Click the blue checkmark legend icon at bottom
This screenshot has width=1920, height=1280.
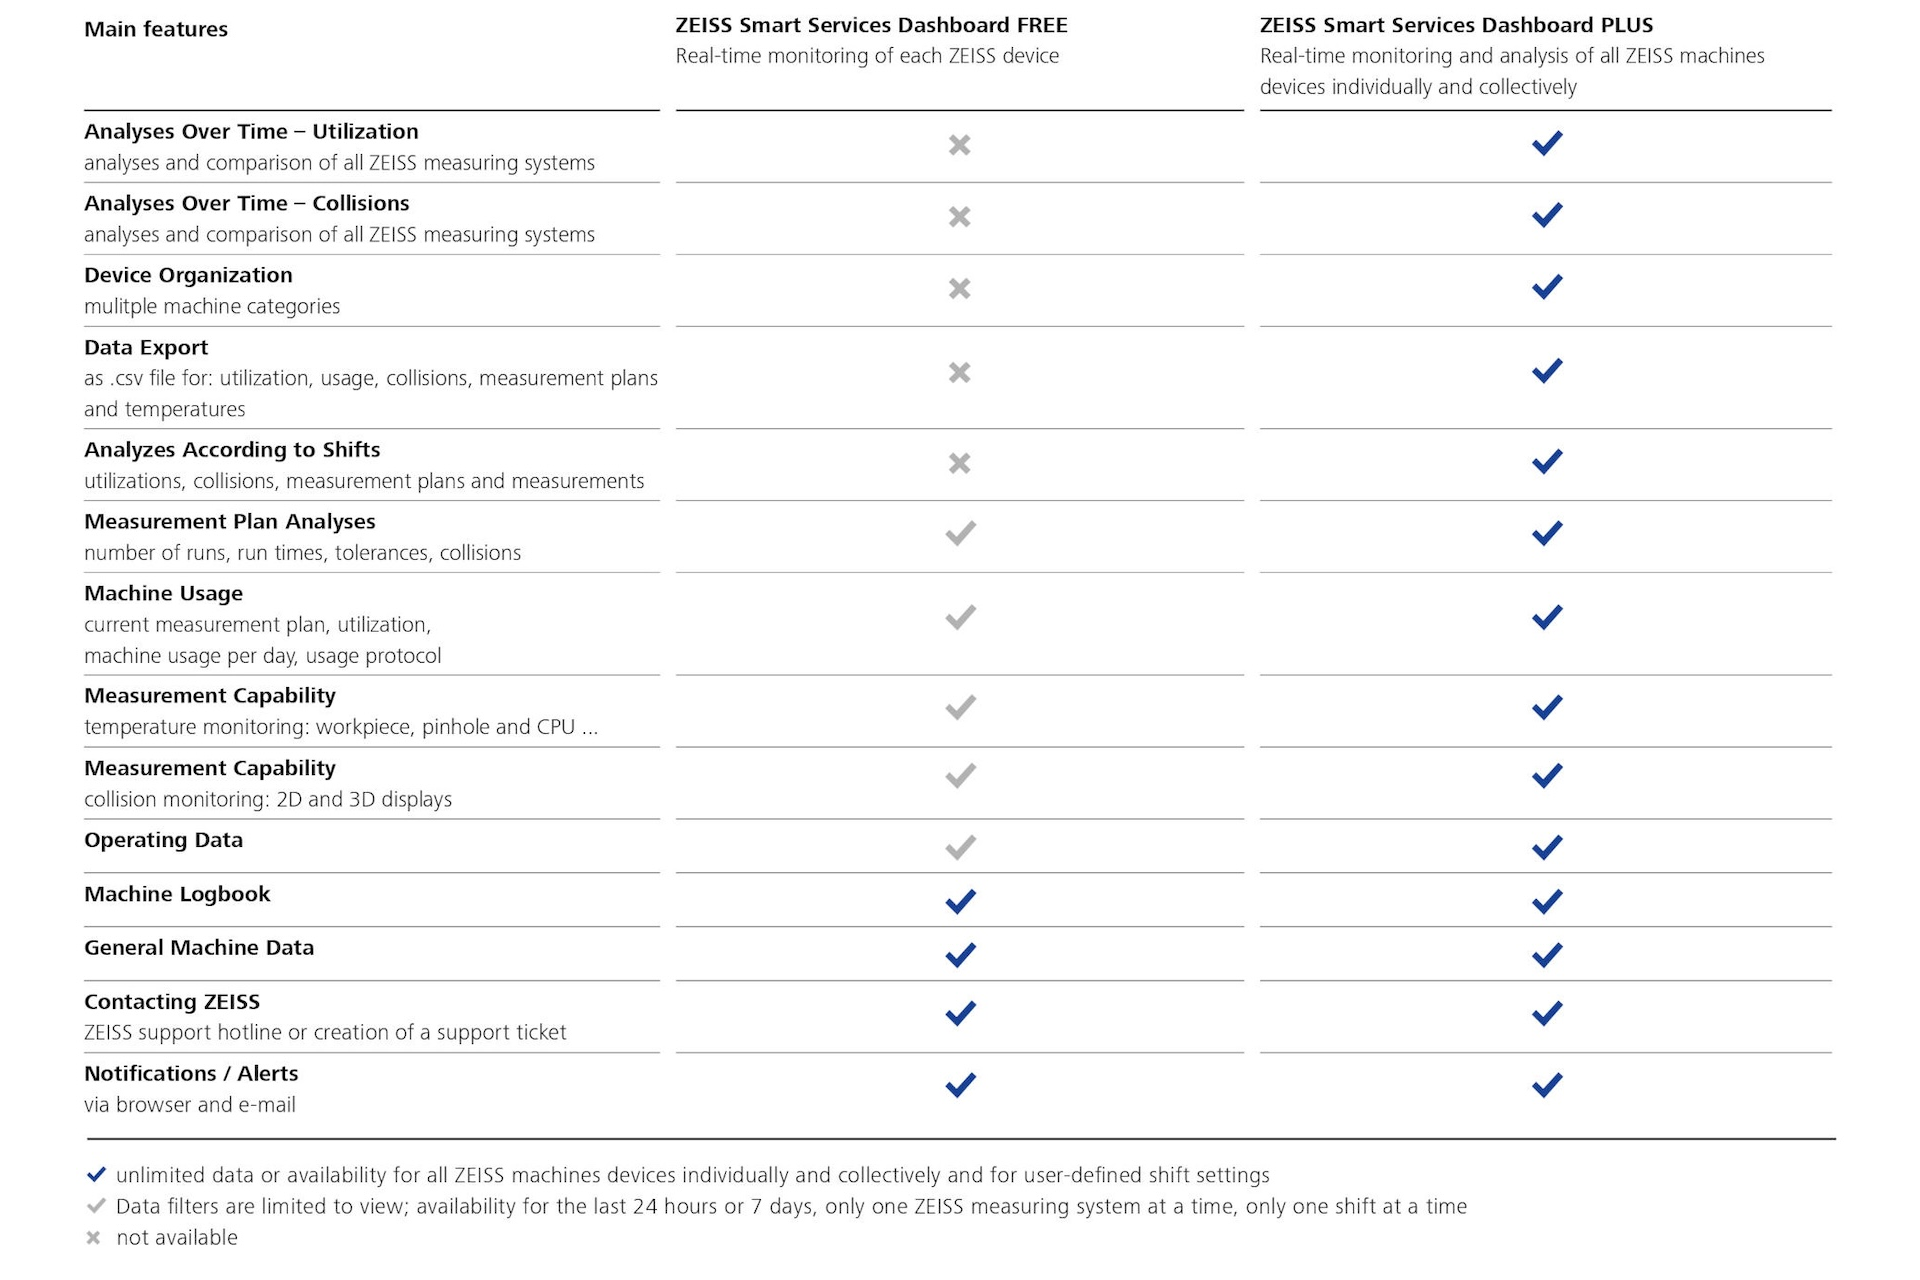96,1174
